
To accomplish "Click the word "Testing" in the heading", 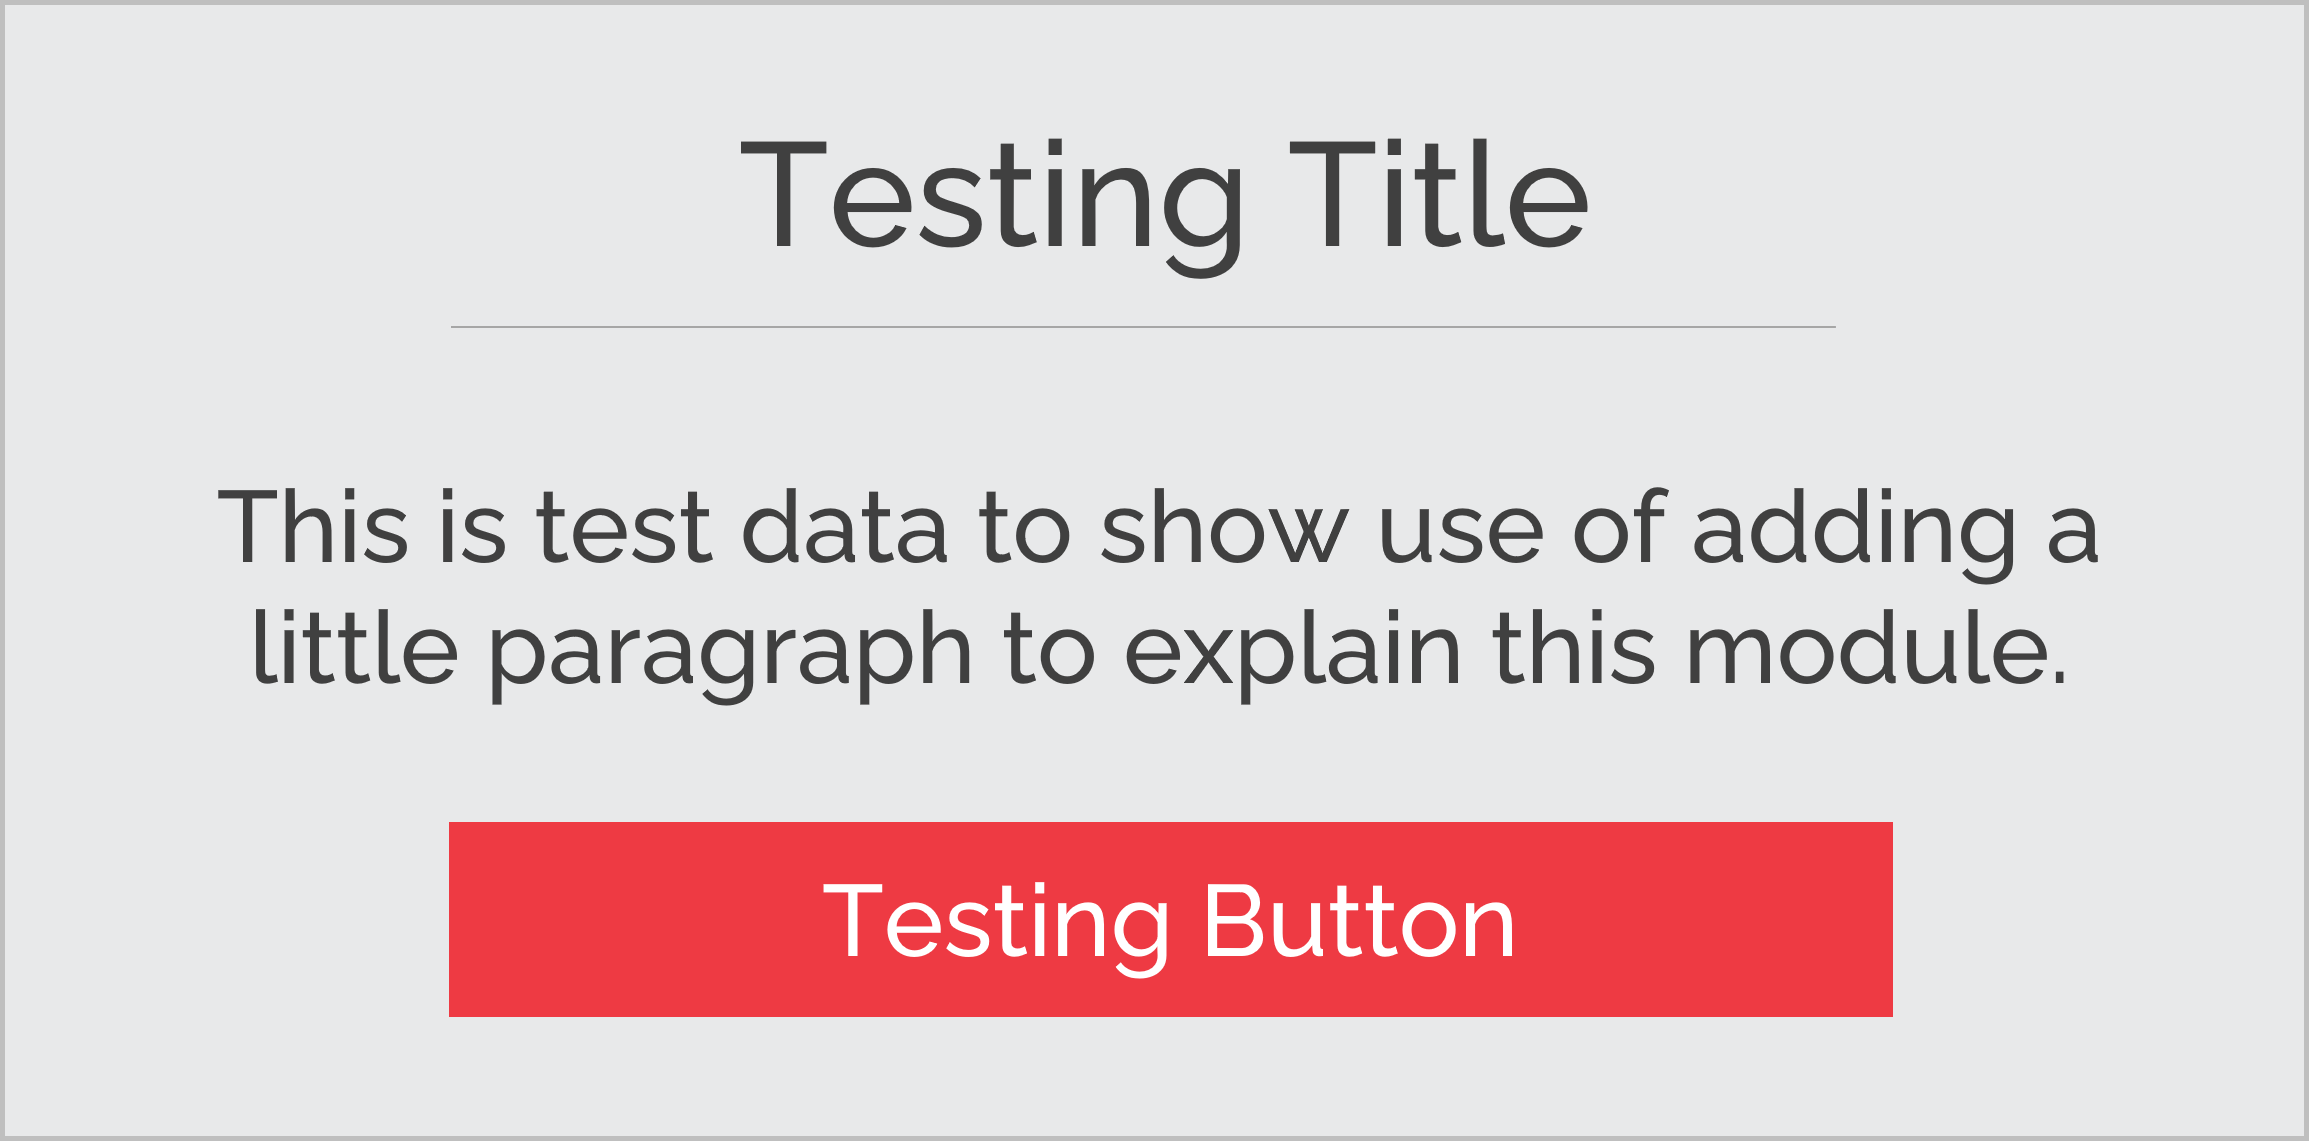I will pos(992,206).
